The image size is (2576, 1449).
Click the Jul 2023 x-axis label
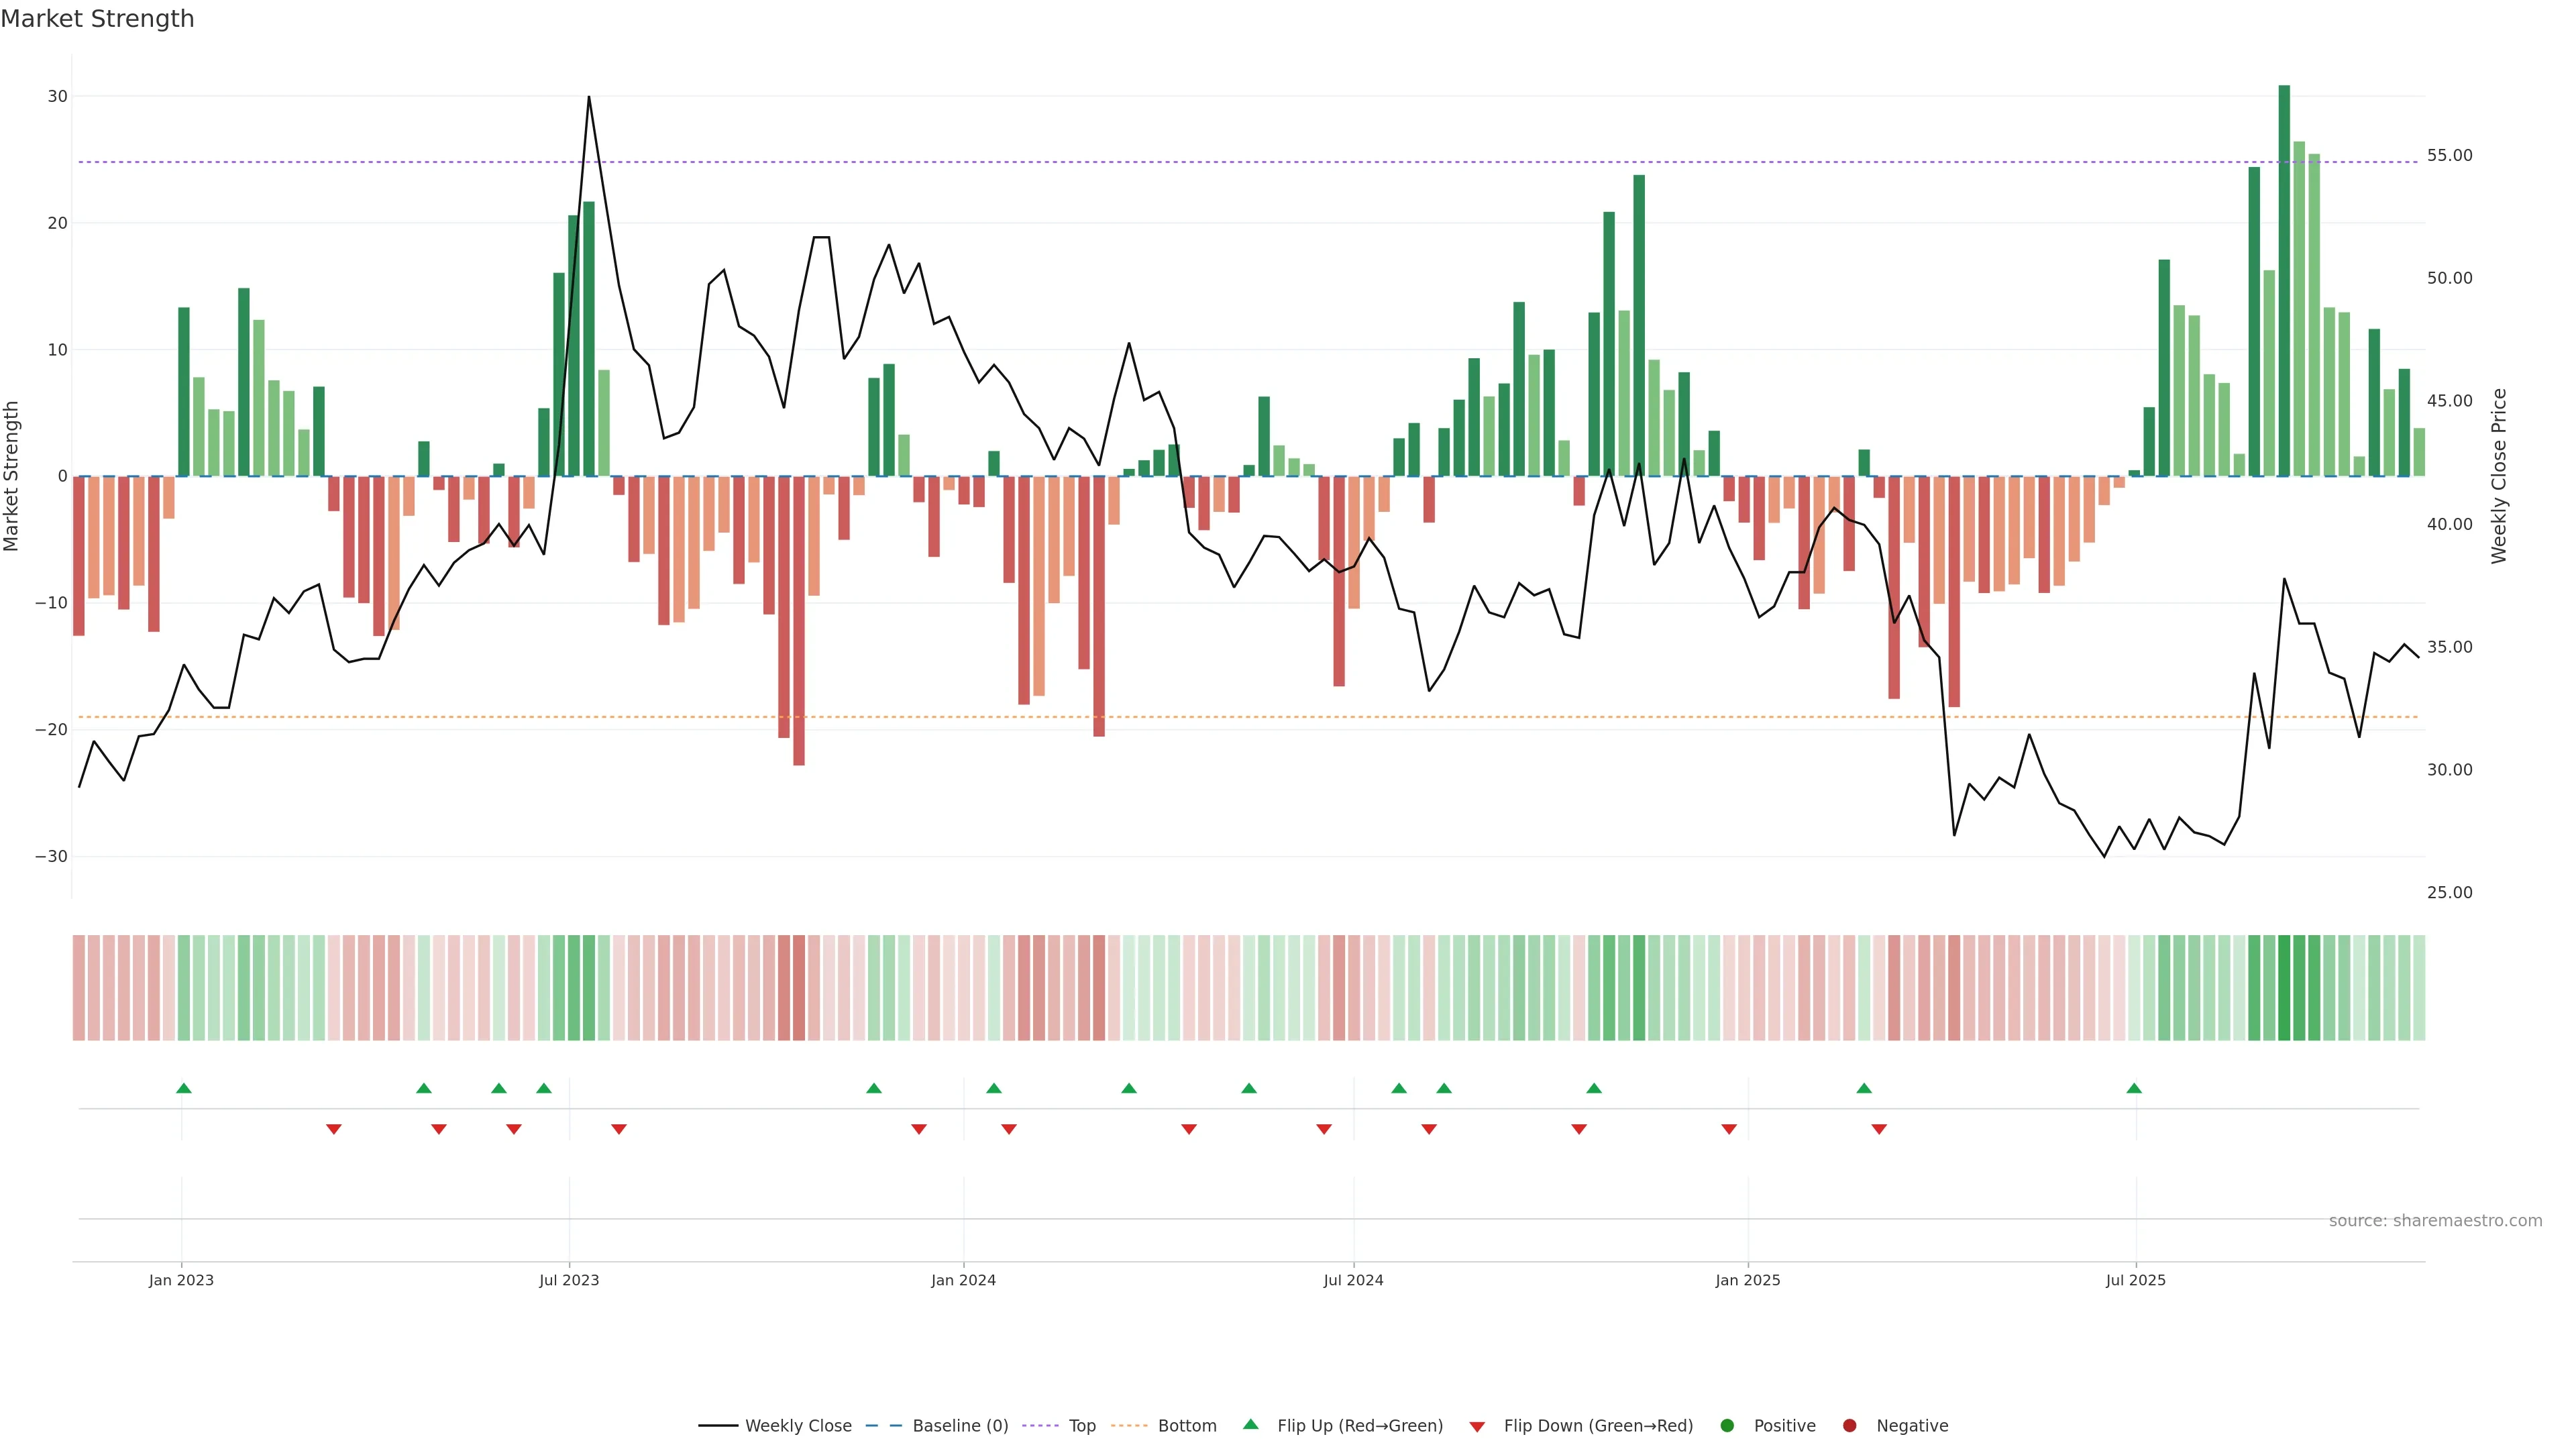(569, 1280)
